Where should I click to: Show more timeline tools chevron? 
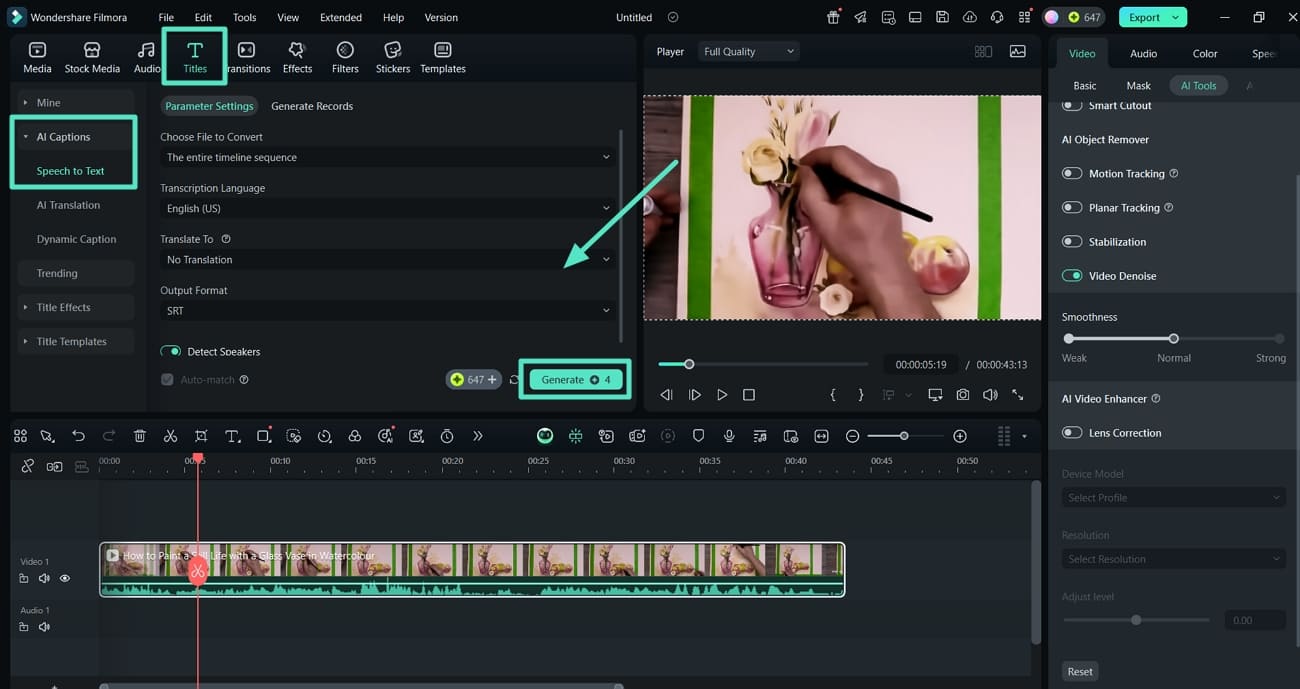coord(477,436)
